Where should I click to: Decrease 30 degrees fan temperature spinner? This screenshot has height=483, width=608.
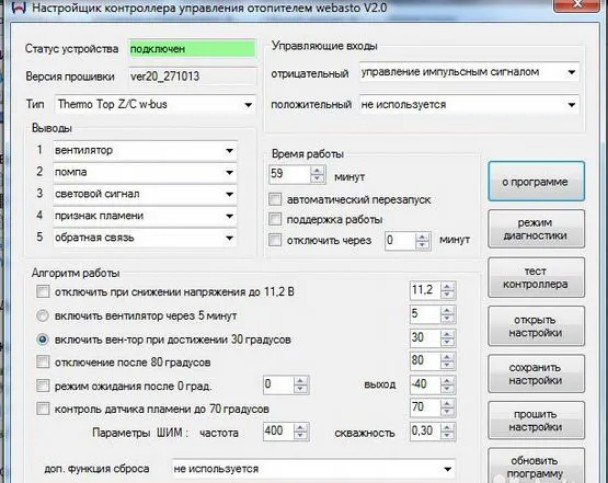[447, 342]
